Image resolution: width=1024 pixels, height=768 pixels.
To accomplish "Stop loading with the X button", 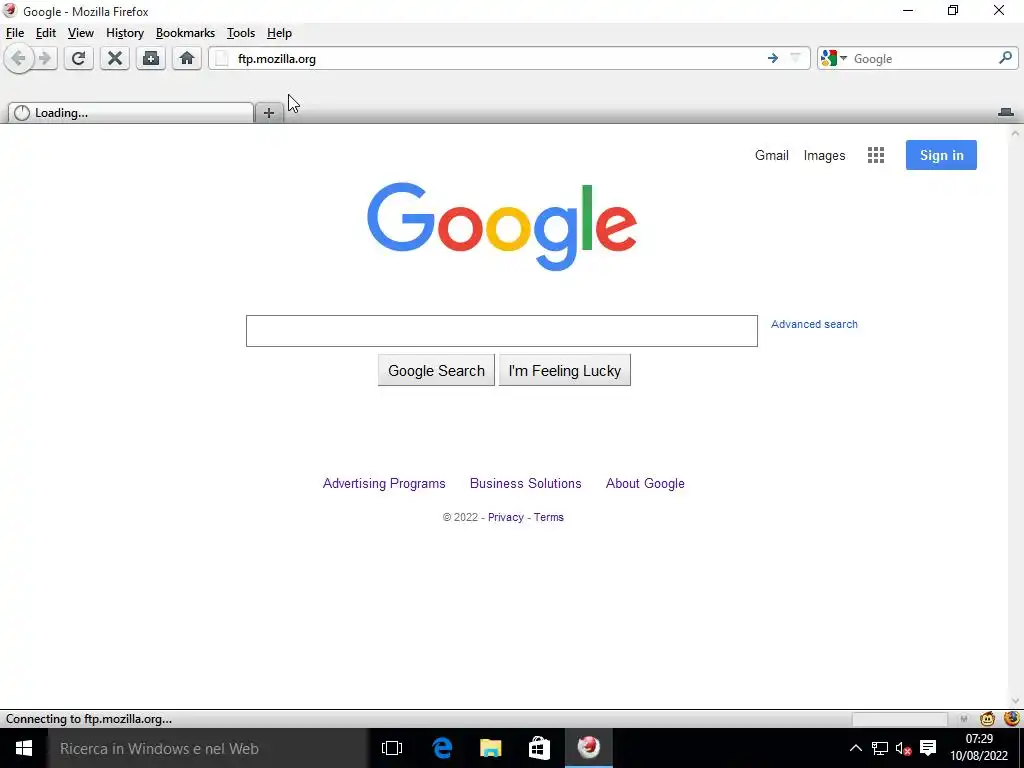I will [115, 59].
